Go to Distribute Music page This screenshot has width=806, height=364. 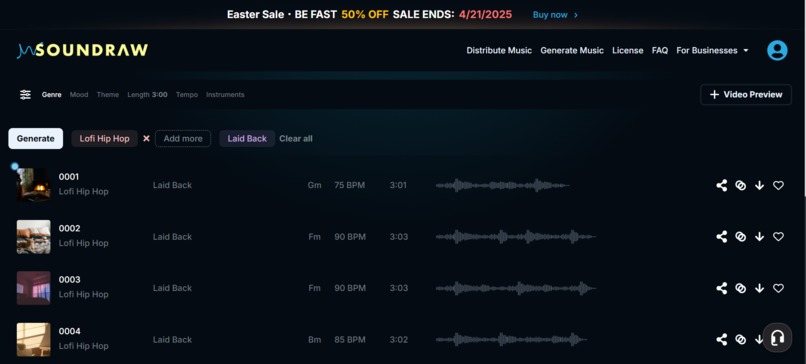(499, 50)
